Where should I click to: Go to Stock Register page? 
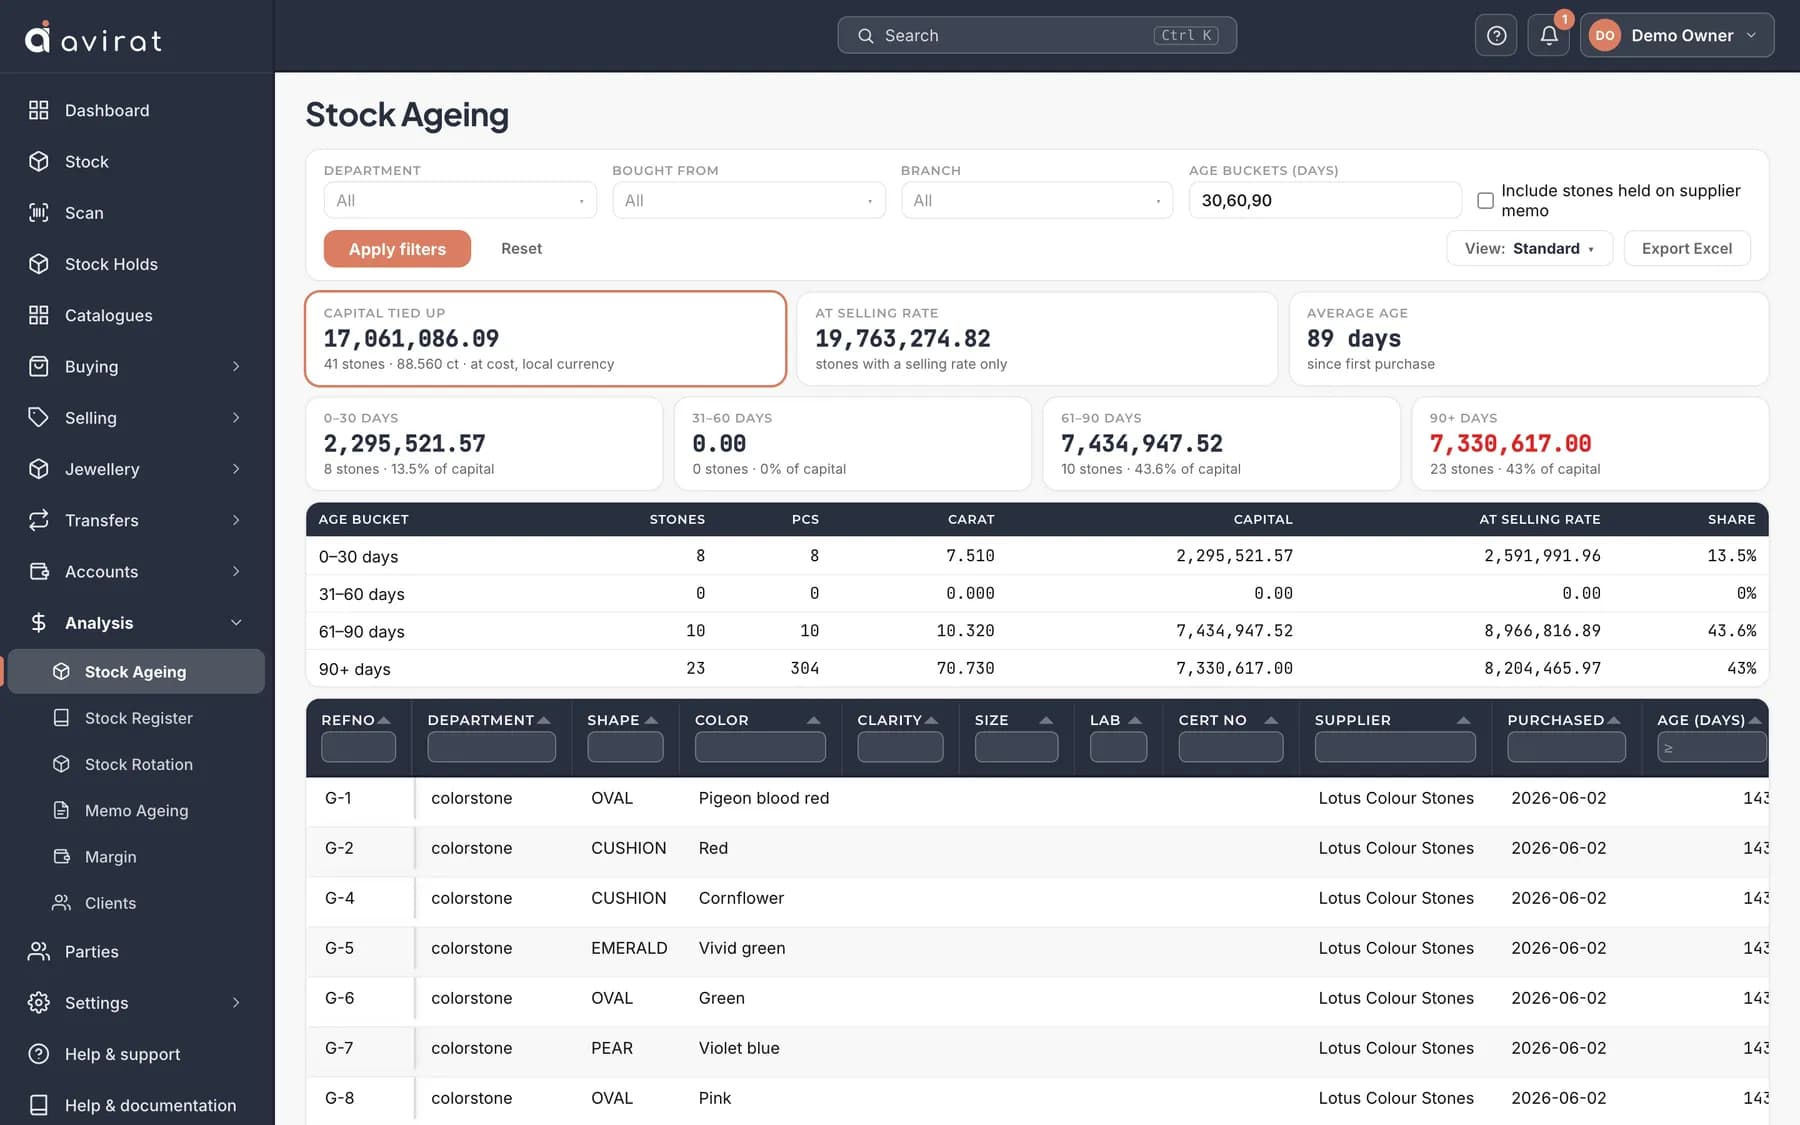[138, 718]
